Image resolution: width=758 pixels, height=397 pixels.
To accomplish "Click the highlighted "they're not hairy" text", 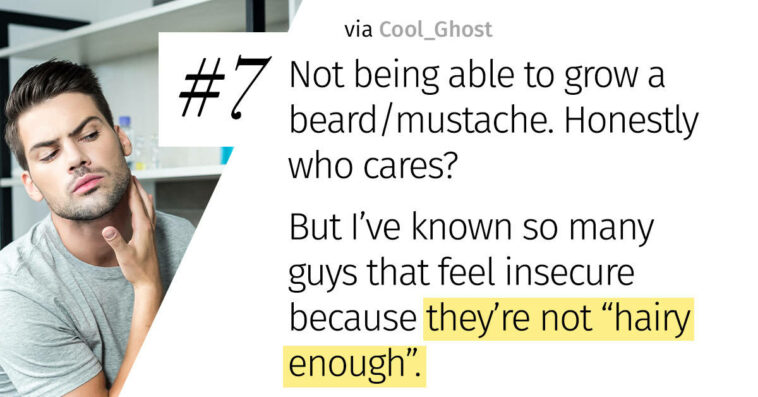I will click(x=559, y=319).
